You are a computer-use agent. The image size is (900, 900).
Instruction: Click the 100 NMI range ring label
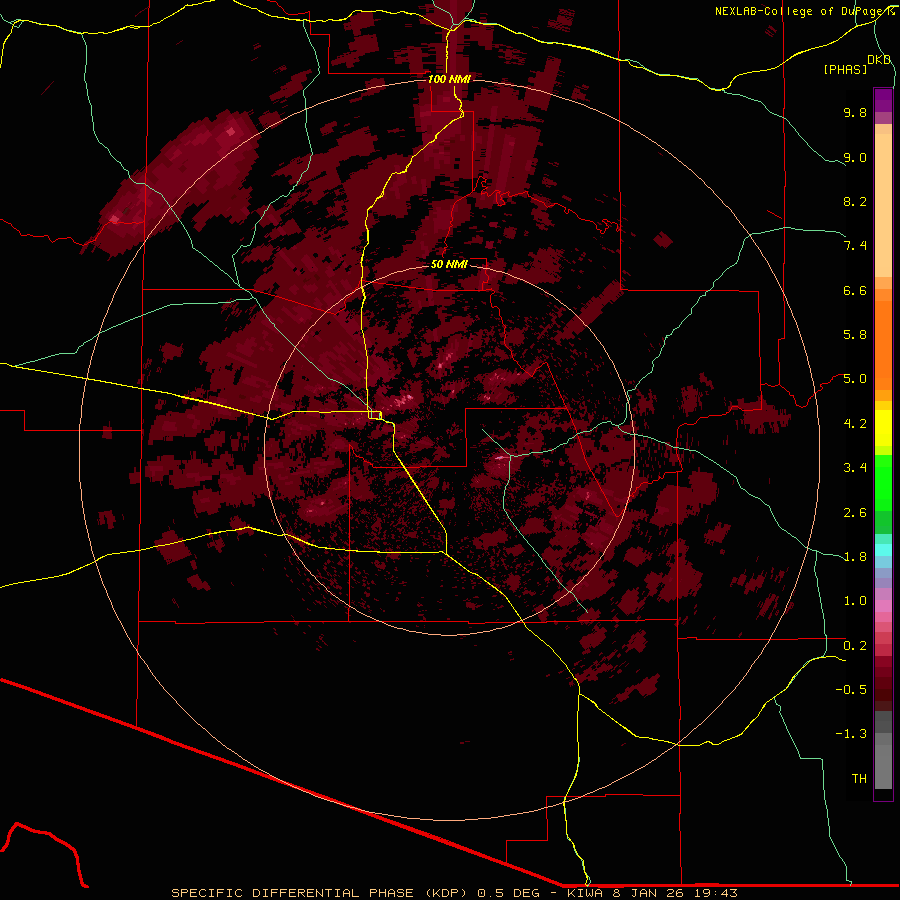[x=449, y=79]
